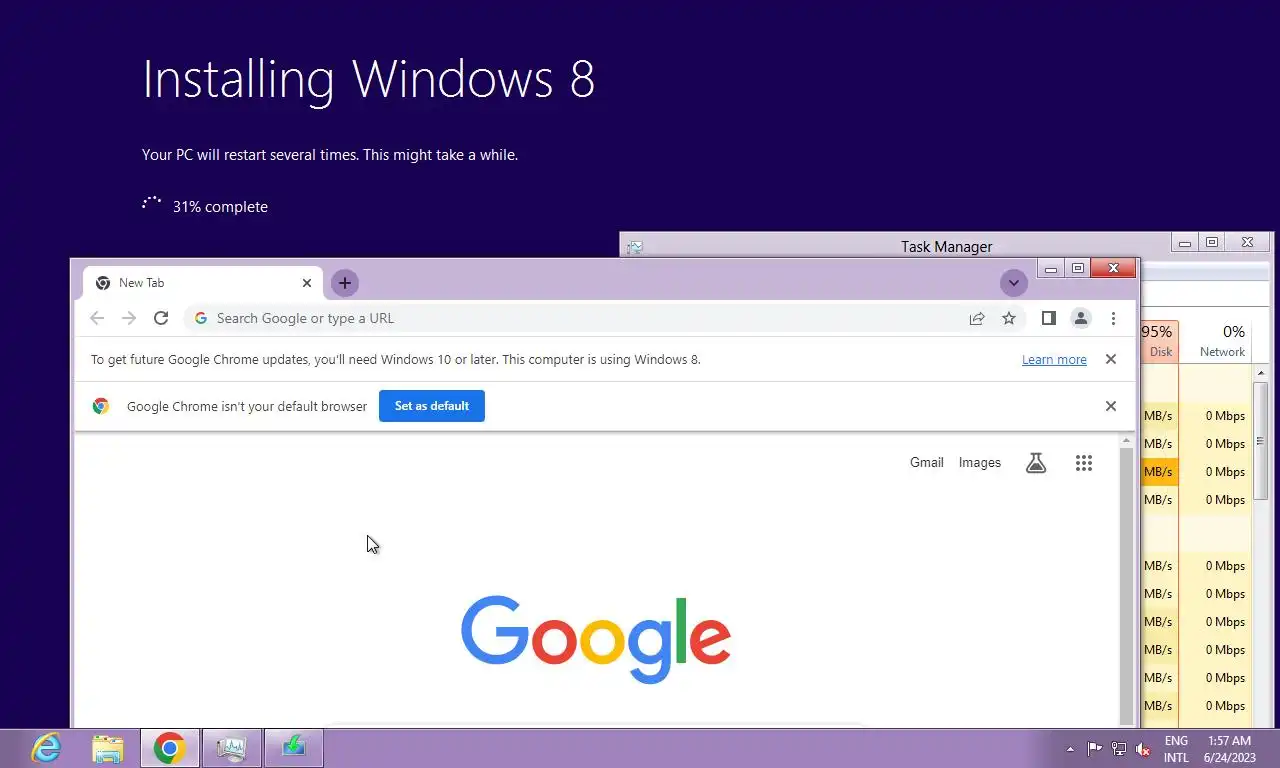Dismiss the default browser infobar
The image size is (1280, 768).
click(x=1111, y=406)
